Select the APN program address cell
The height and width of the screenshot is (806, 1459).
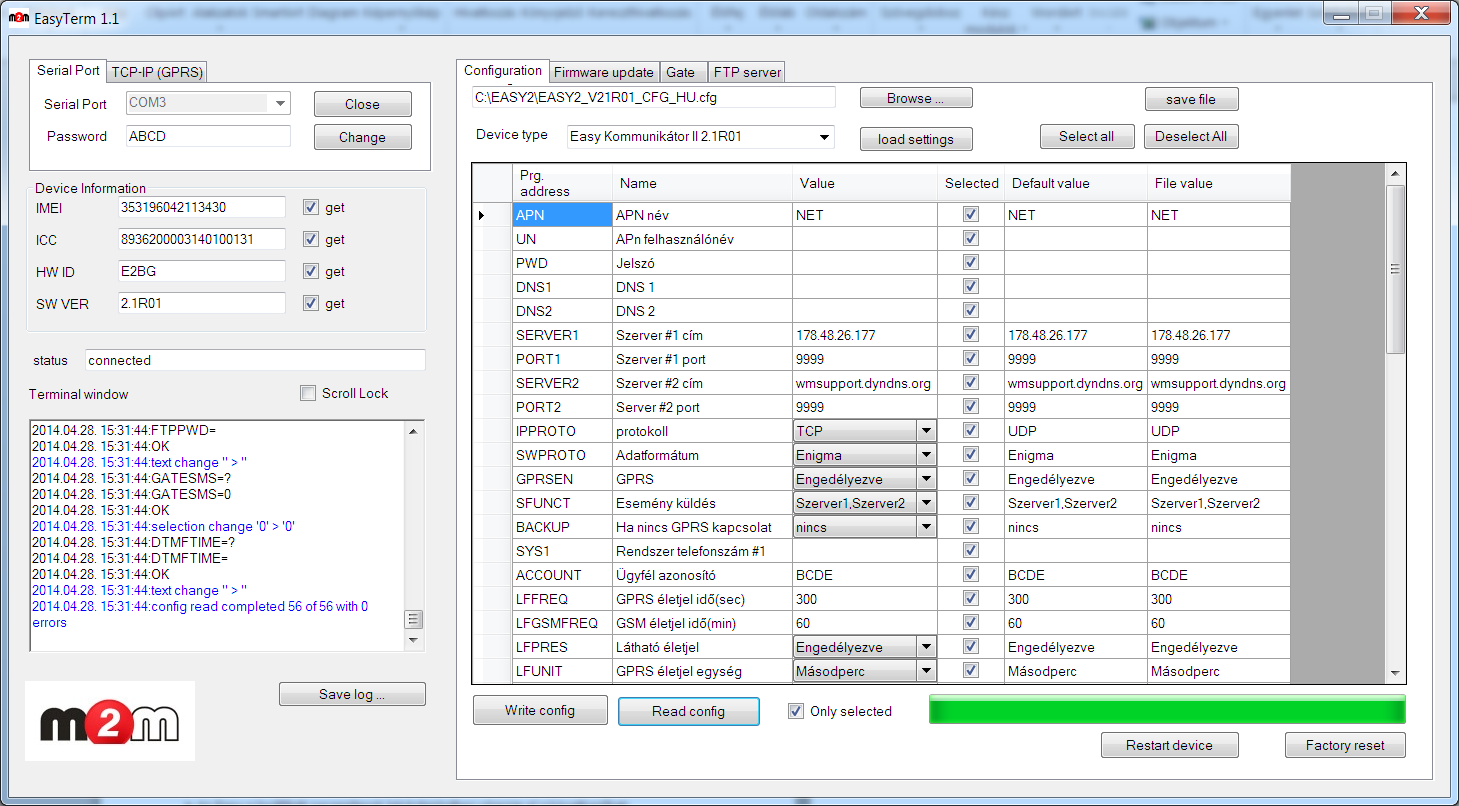pos(562,215)
